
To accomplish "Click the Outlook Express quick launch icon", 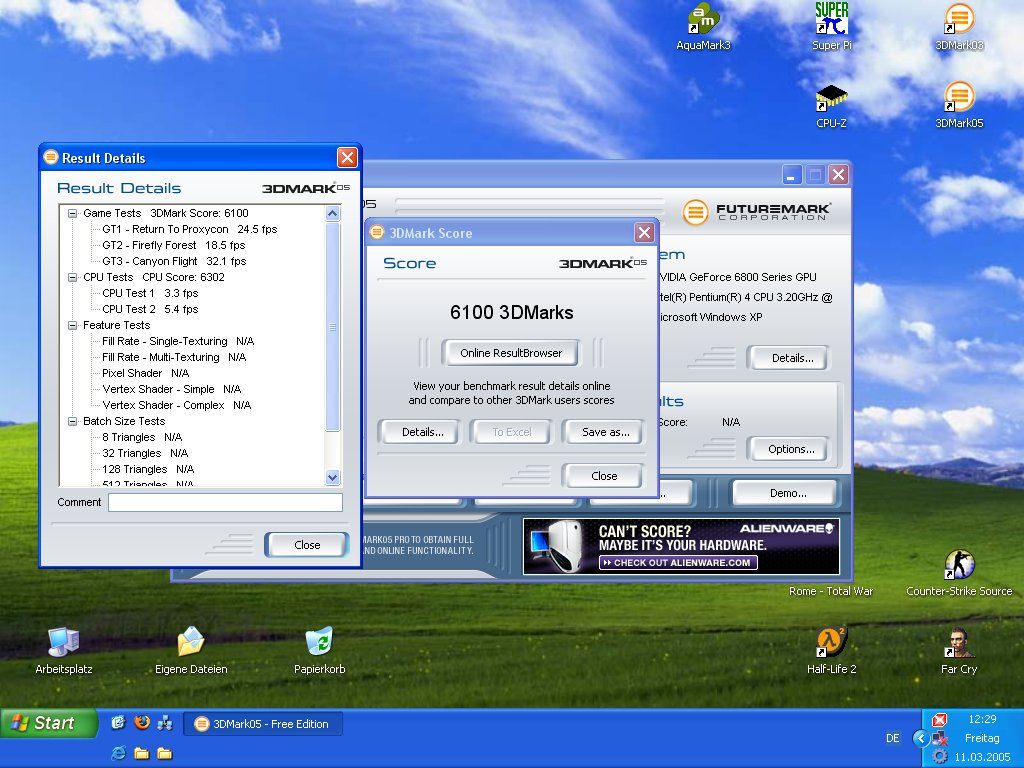I will click(118, 722).
